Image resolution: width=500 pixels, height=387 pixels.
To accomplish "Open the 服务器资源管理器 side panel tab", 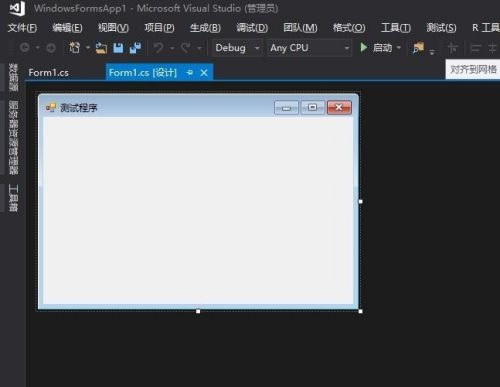I will coord(13,137).
